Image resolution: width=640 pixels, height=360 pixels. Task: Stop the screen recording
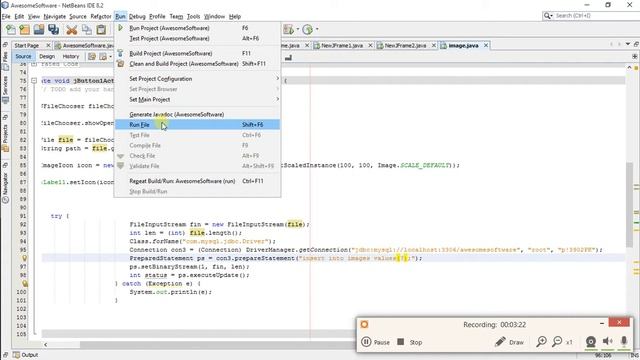pyautogui.click(x=410, y=342)
